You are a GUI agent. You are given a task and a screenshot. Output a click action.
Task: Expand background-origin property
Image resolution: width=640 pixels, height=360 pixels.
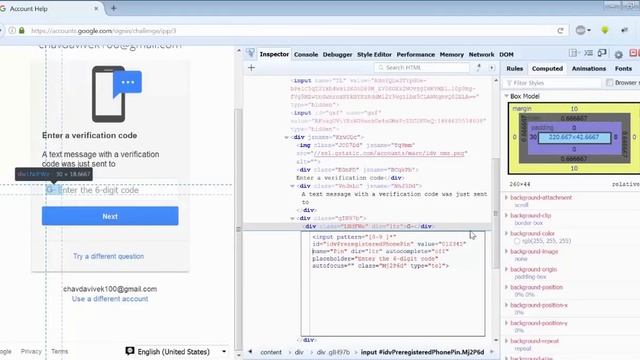(x=507, y=269)
